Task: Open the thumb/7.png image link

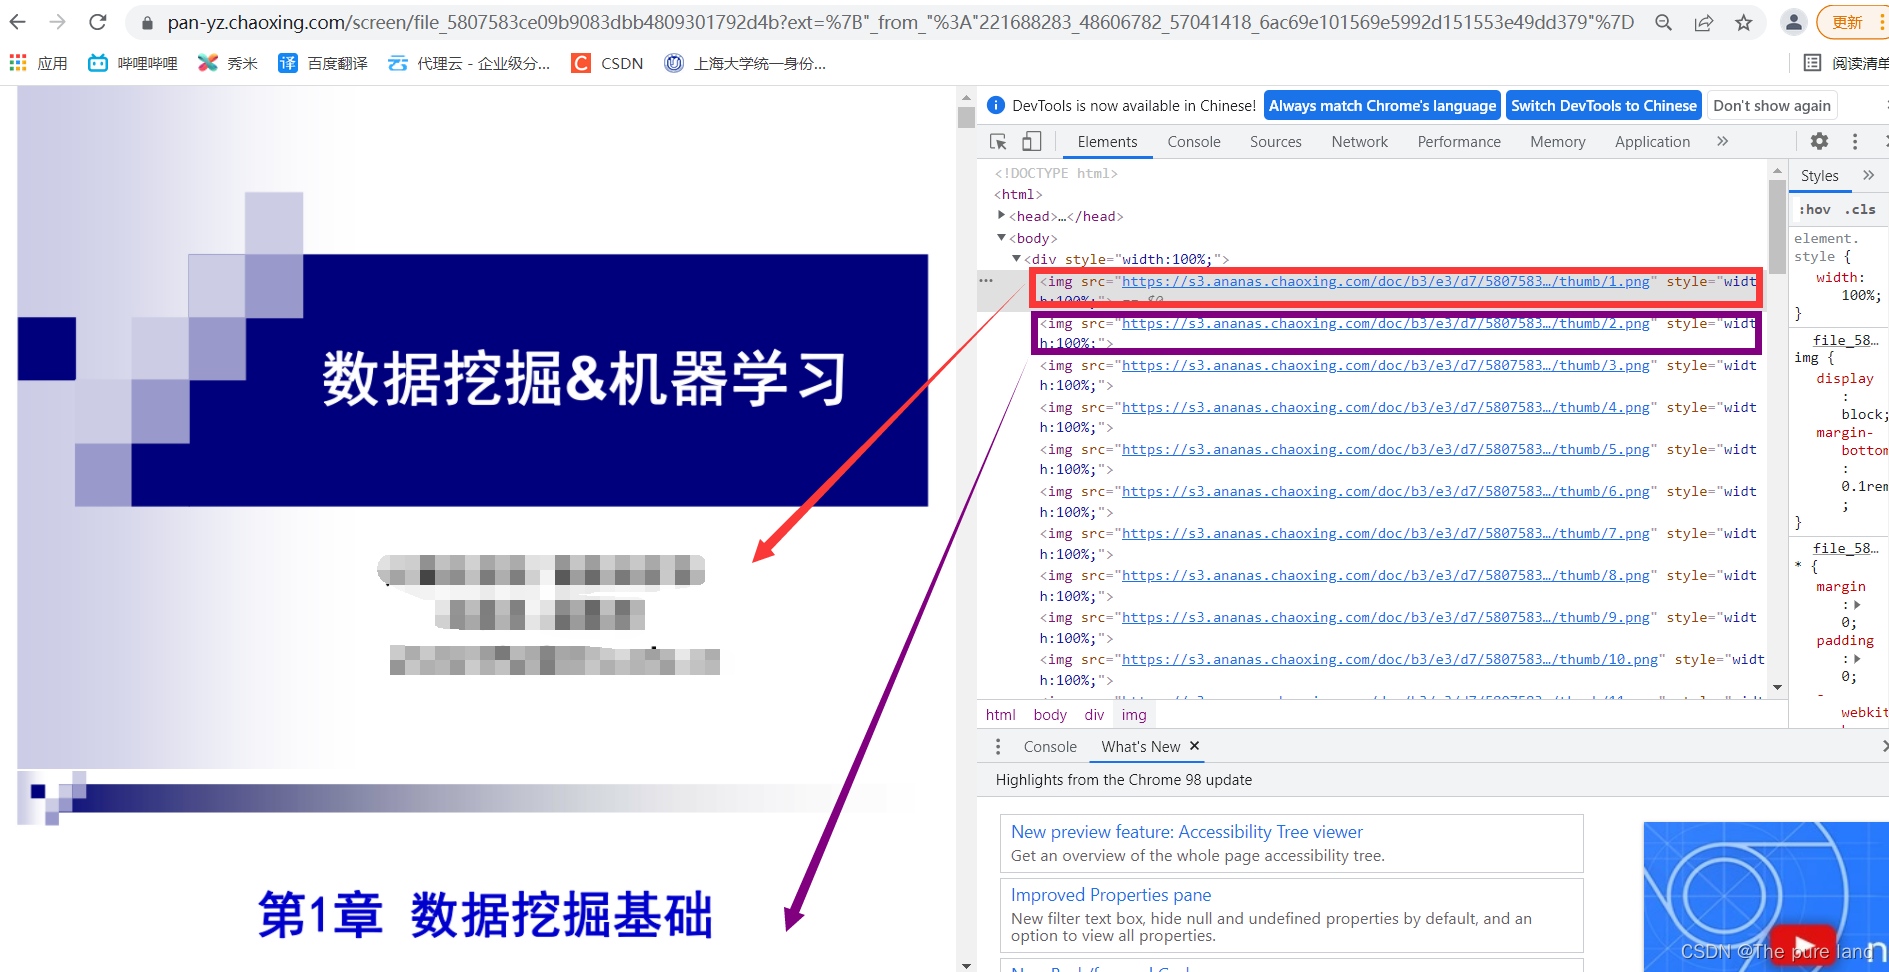Action: tap(1385, 534)
